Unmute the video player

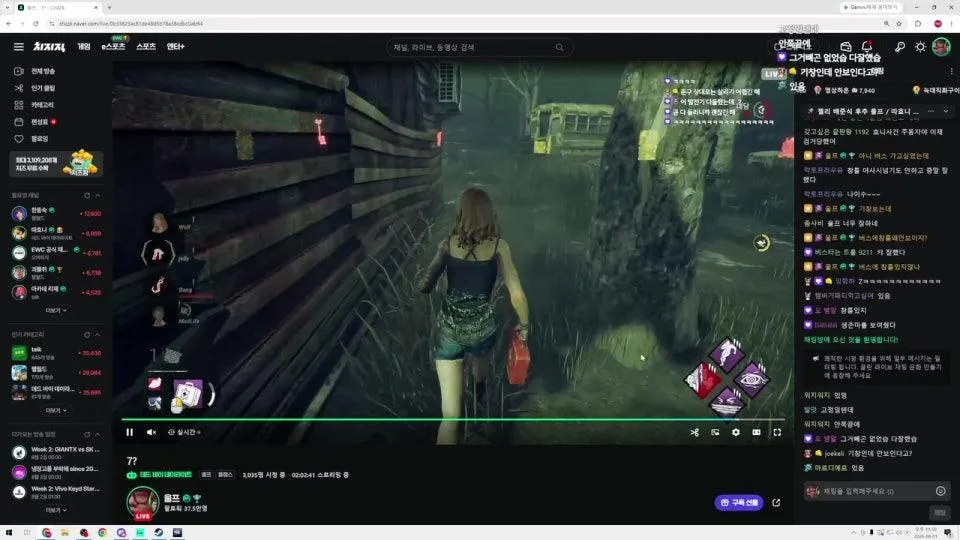pyautogui.click(x=151, y=432)
